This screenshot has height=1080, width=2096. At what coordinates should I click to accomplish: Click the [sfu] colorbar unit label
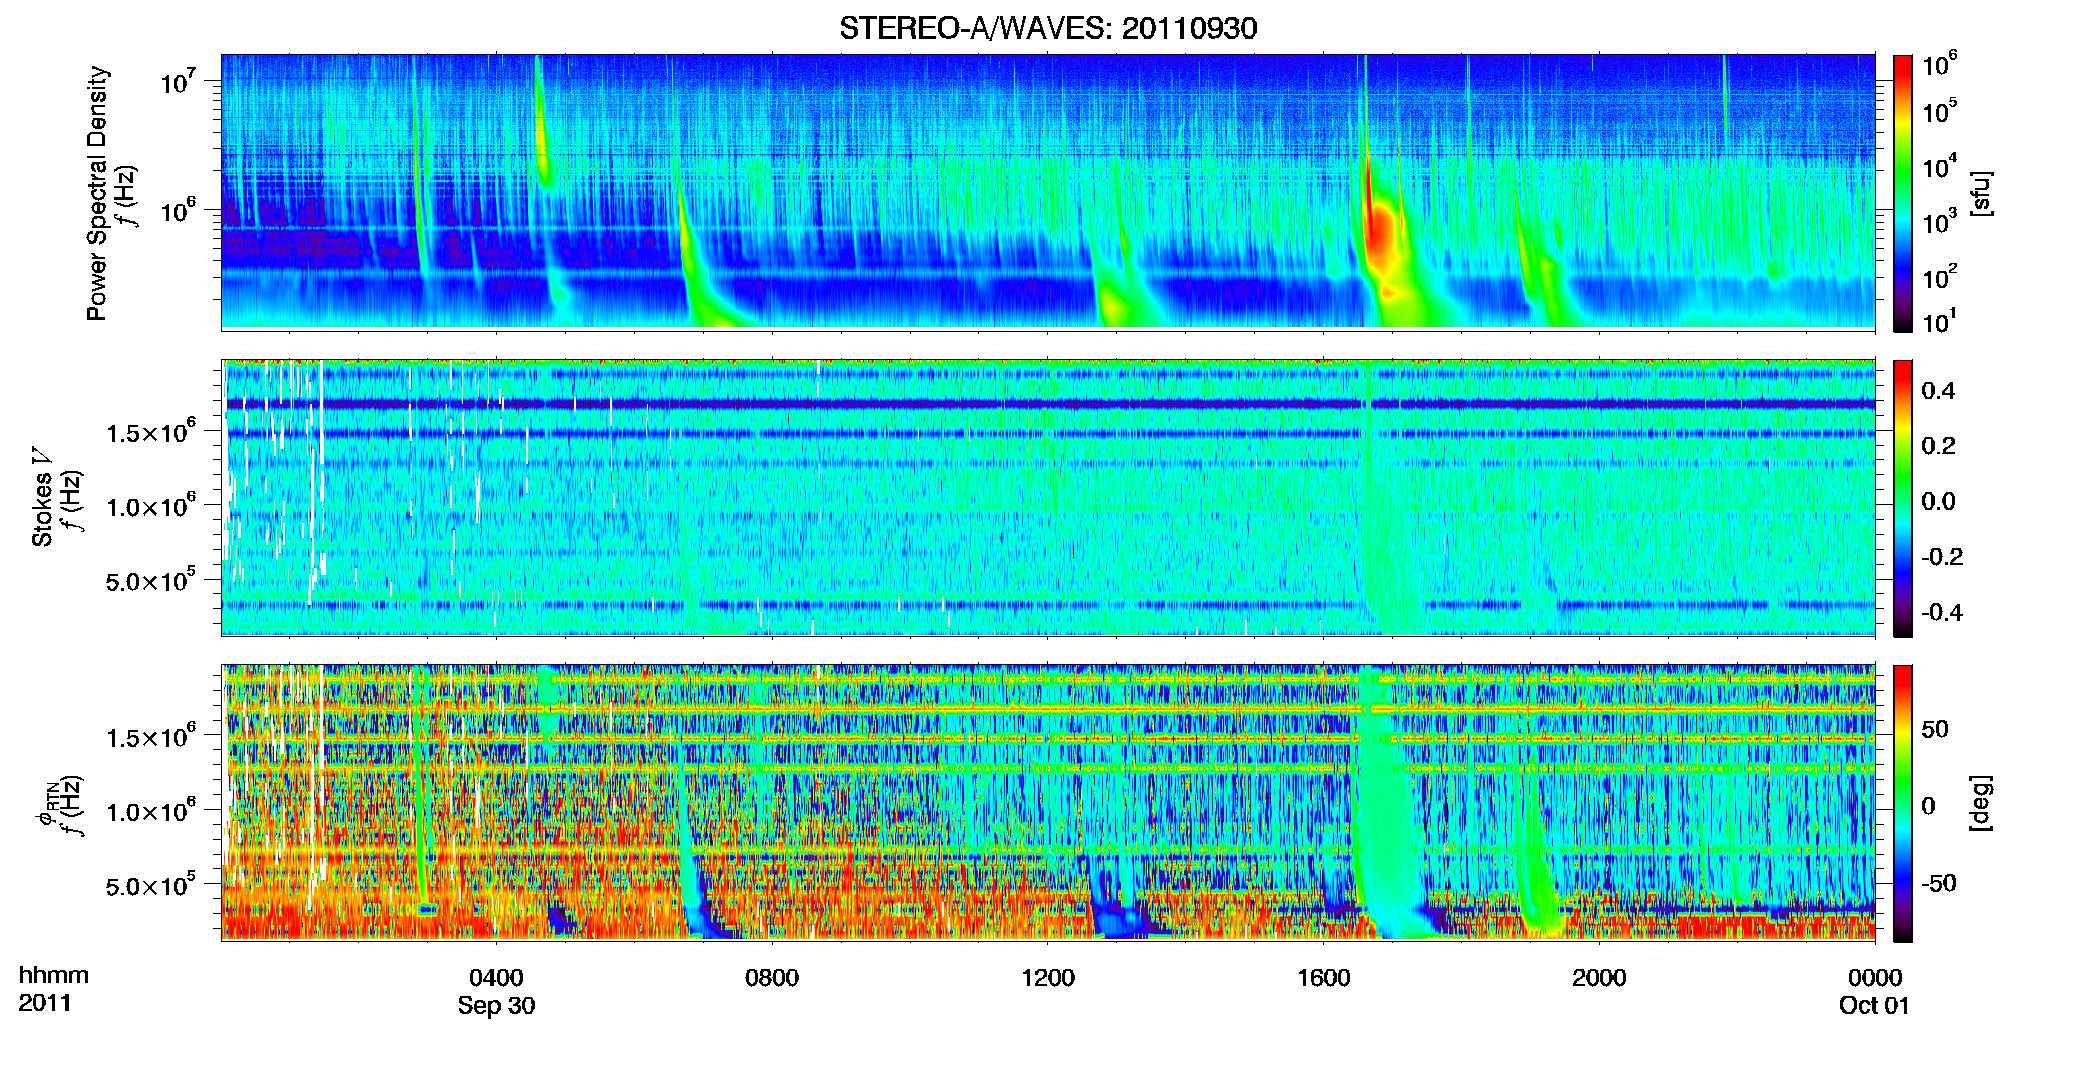pyautogui.click(x=1980, y=193)
